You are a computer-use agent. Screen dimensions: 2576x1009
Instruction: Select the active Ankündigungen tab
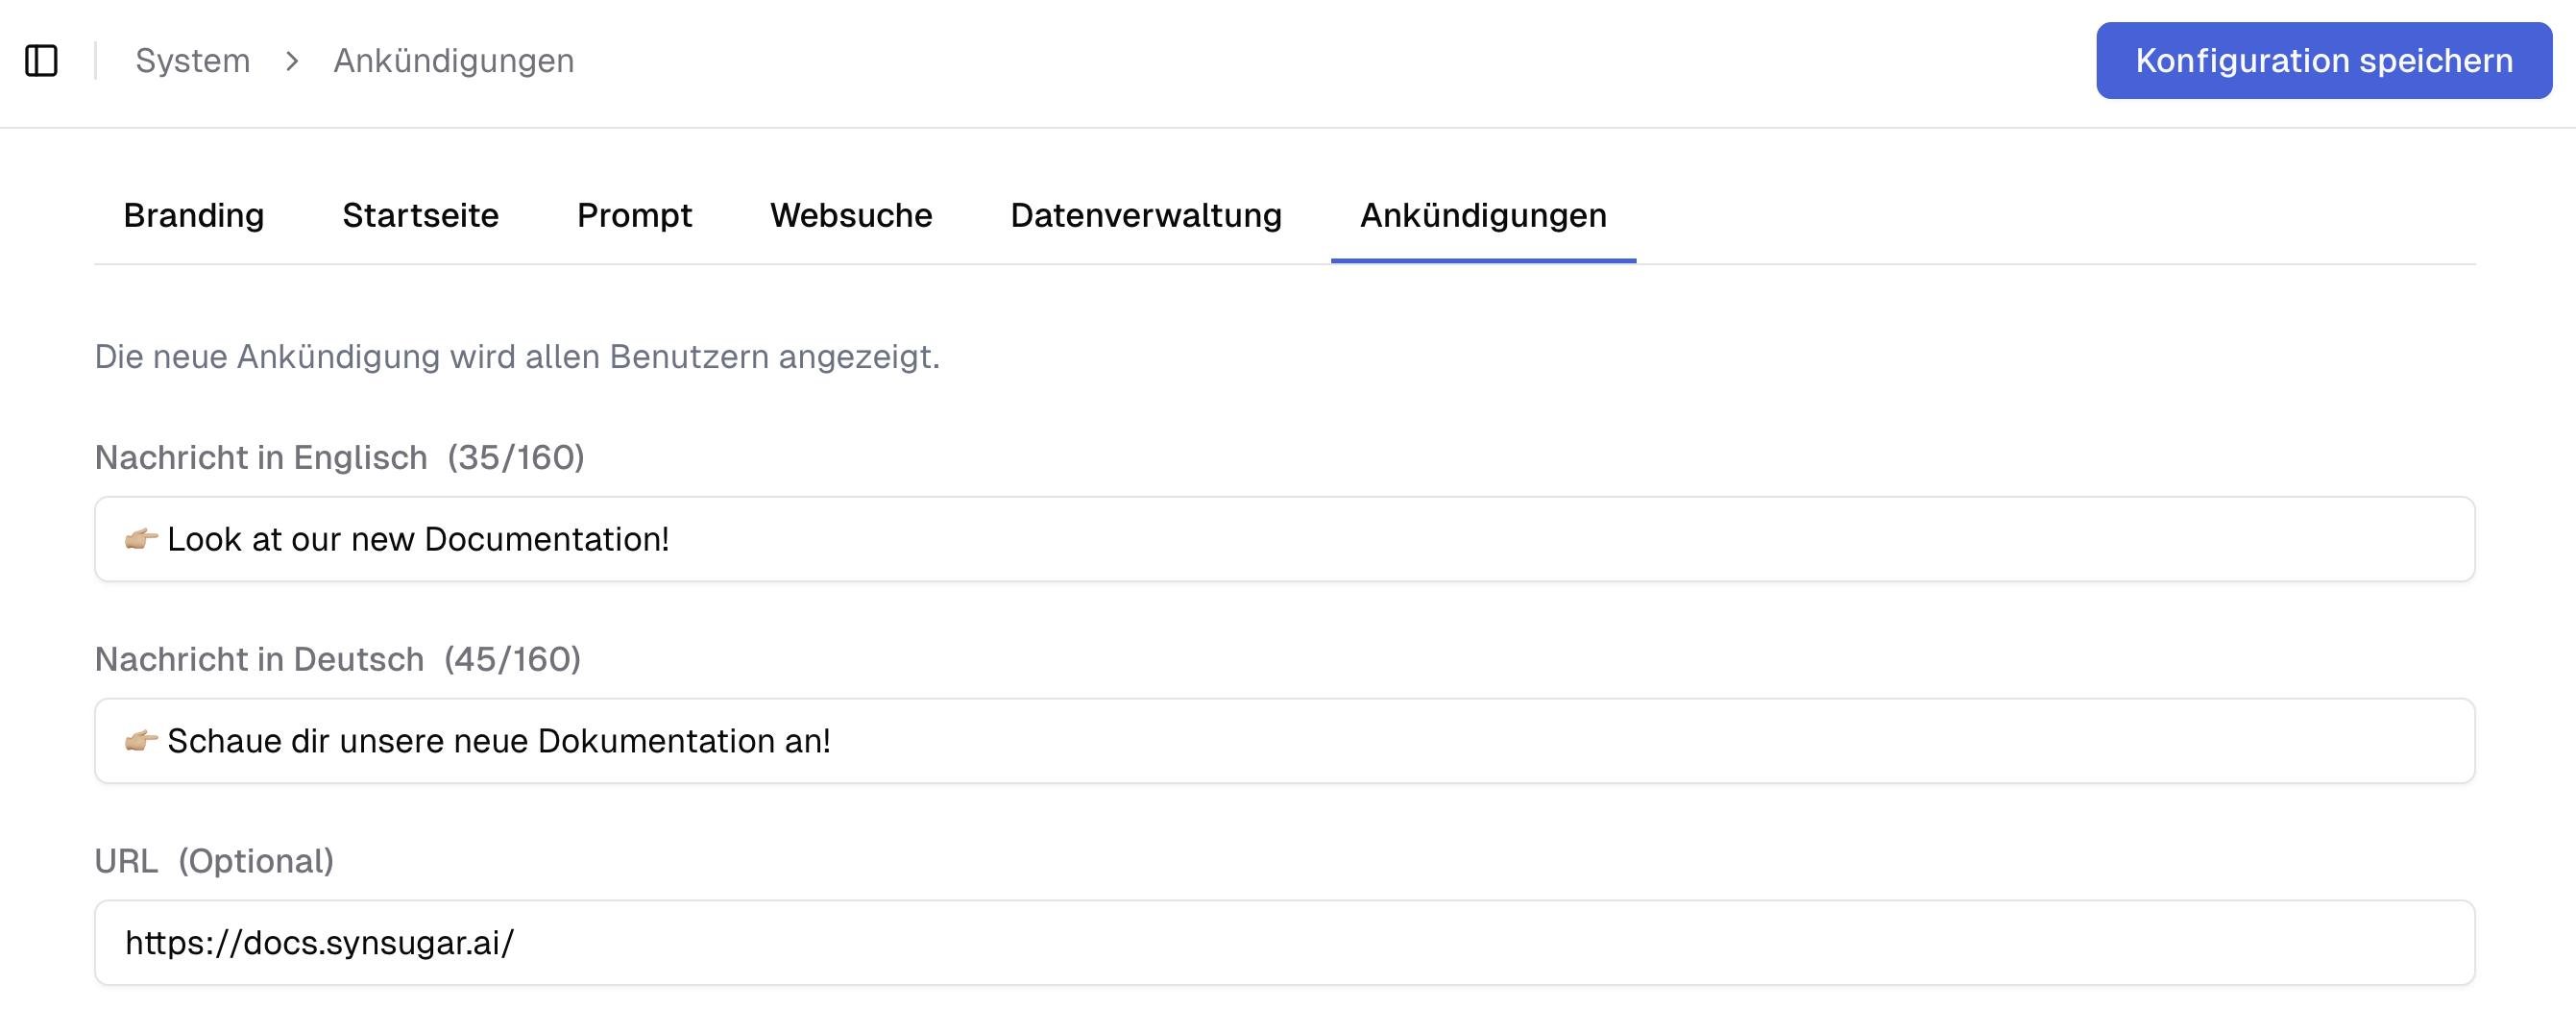(x=1482, y=215)
